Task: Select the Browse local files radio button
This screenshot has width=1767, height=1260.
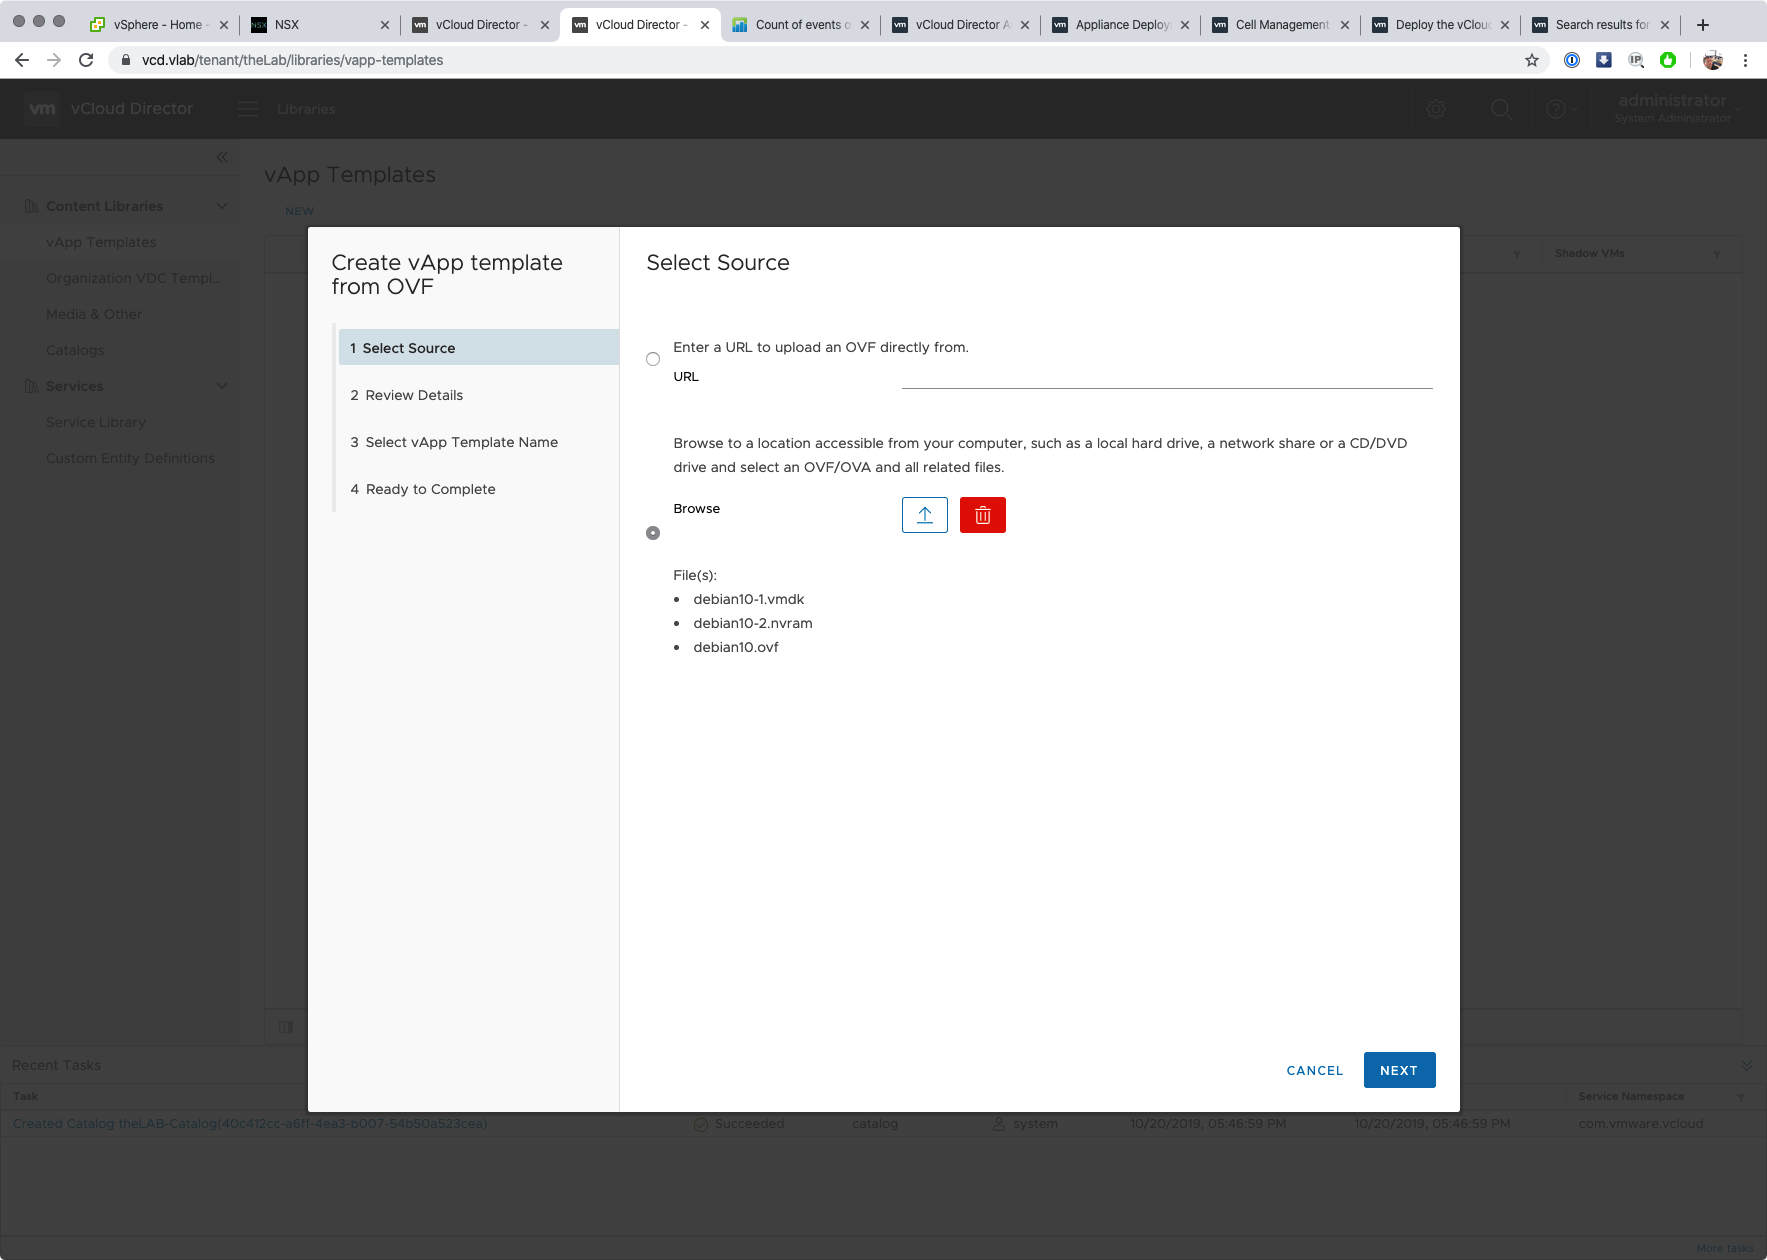Action: [653, 533]
